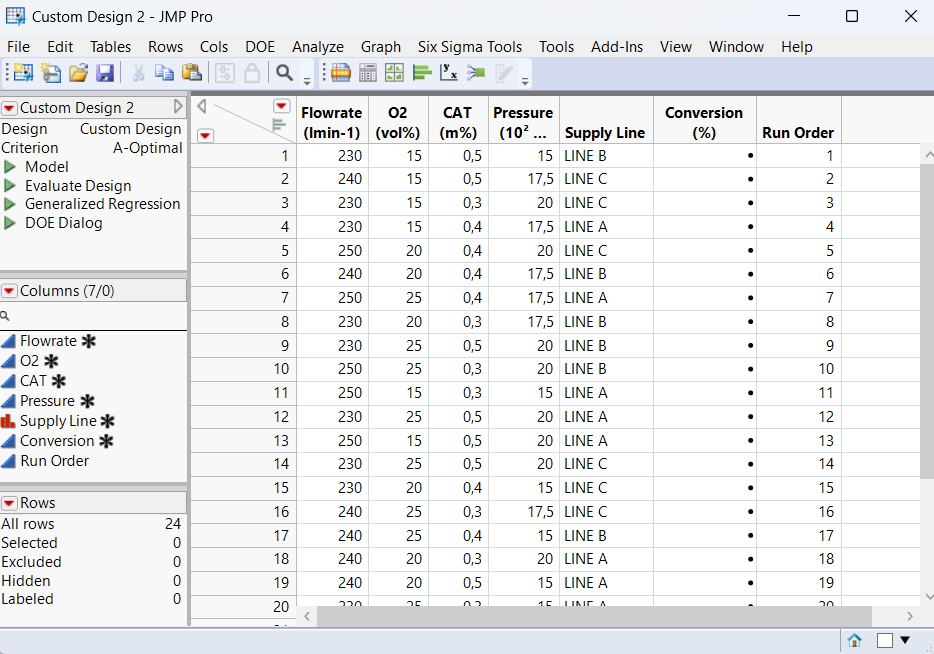The image size is (934, 654).
Task: Click the magnifying glass search icon in toolbar
Action: [284, 73]
